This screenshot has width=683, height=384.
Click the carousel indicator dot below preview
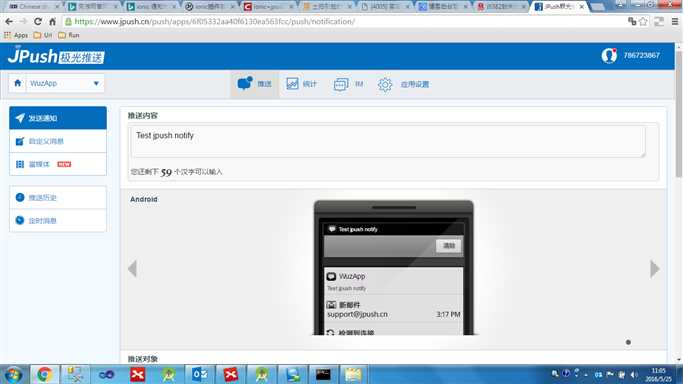pos(628,342)
